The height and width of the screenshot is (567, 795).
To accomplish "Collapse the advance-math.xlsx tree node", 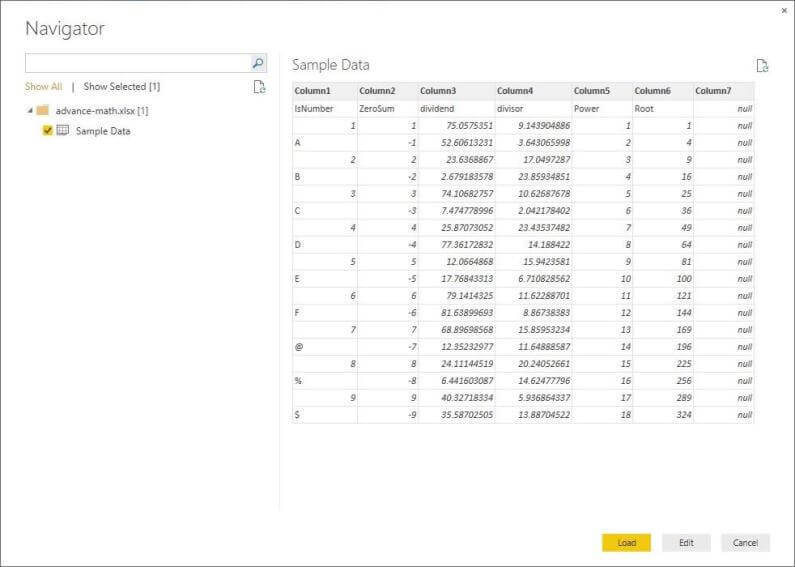I will [x=30, y=111].
